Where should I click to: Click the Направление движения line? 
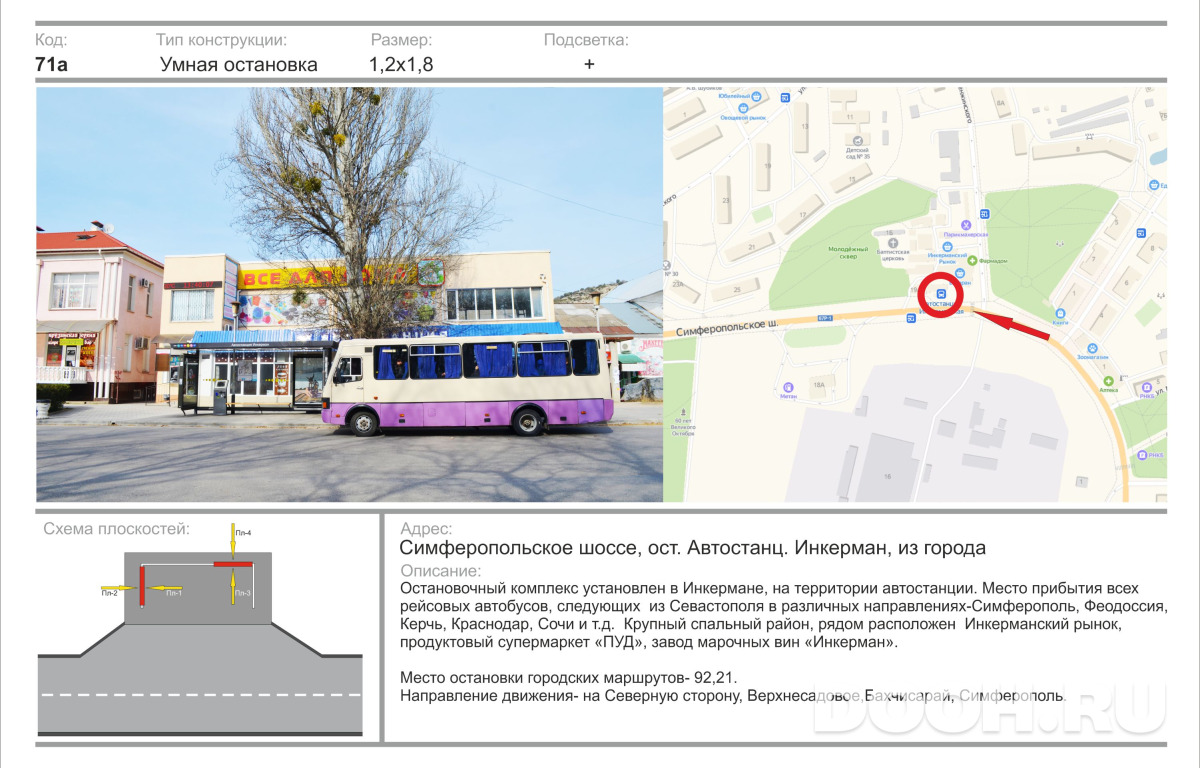click(732, 695)
